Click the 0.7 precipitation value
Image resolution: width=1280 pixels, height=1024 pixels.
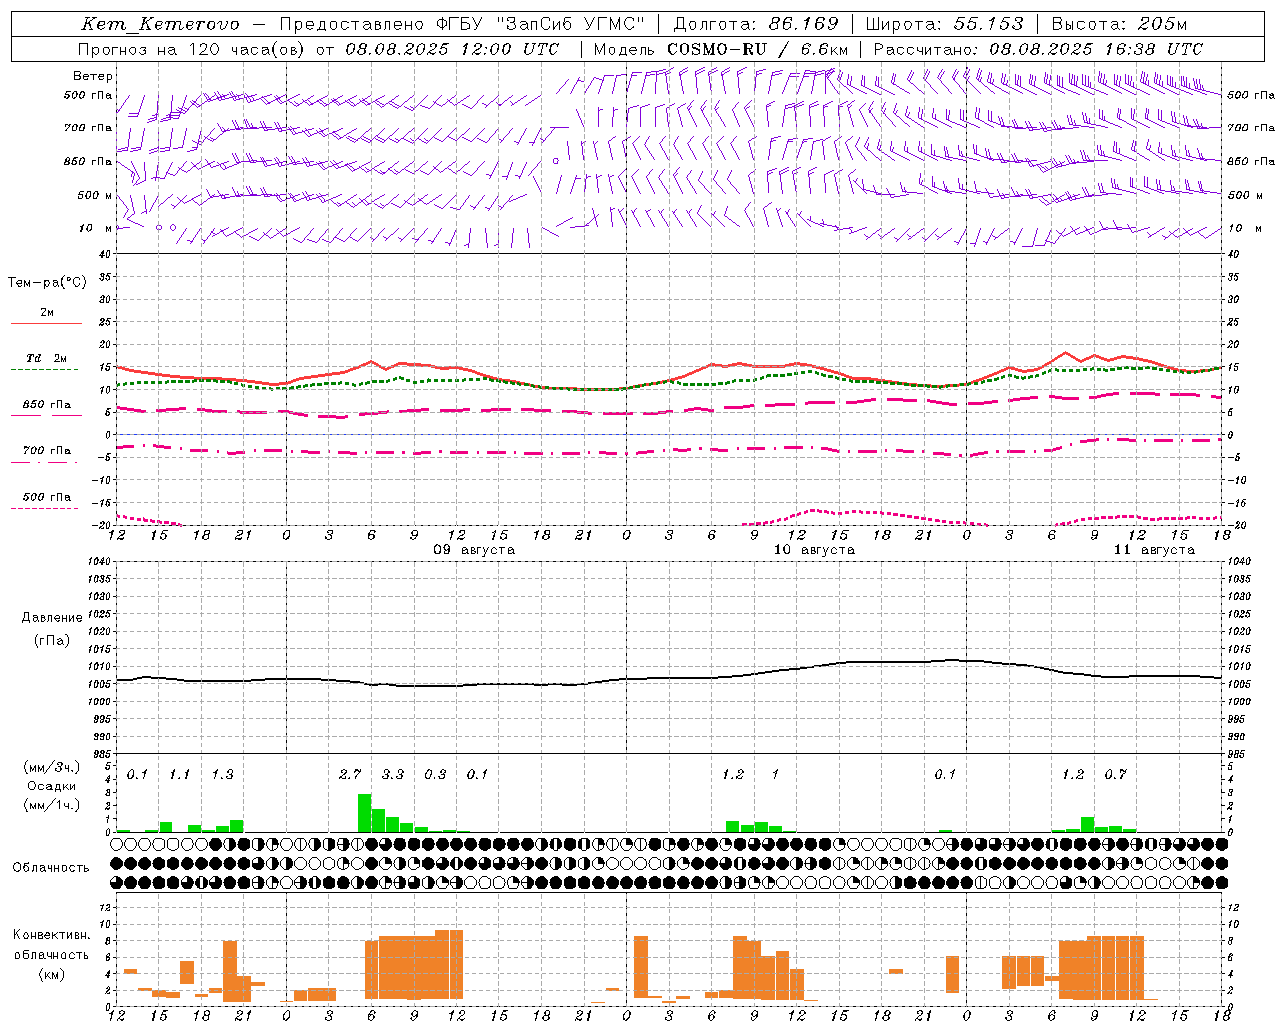(1116, 775)
